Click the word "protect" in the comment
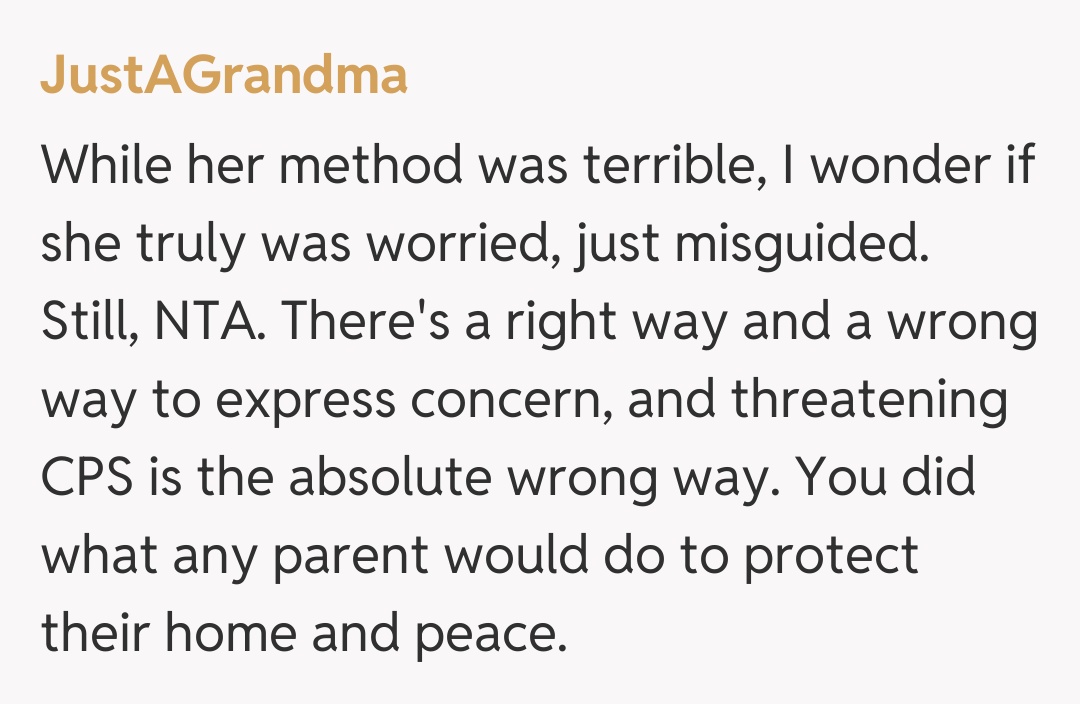 click(830, 556)
